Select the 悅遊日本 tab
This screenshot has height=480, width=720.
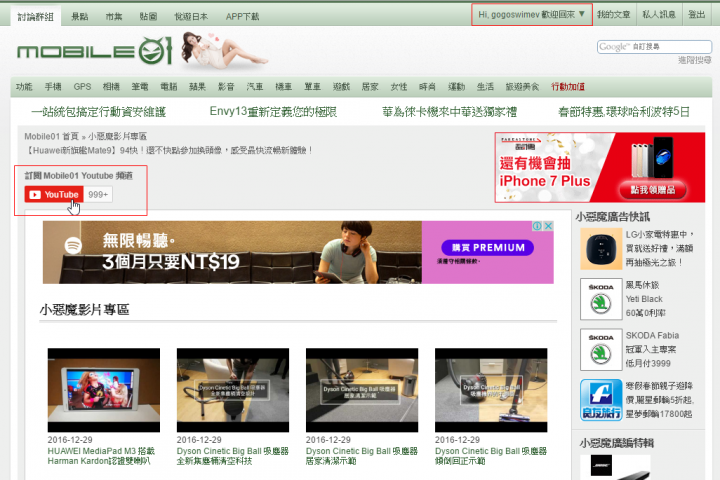[191, 17]
